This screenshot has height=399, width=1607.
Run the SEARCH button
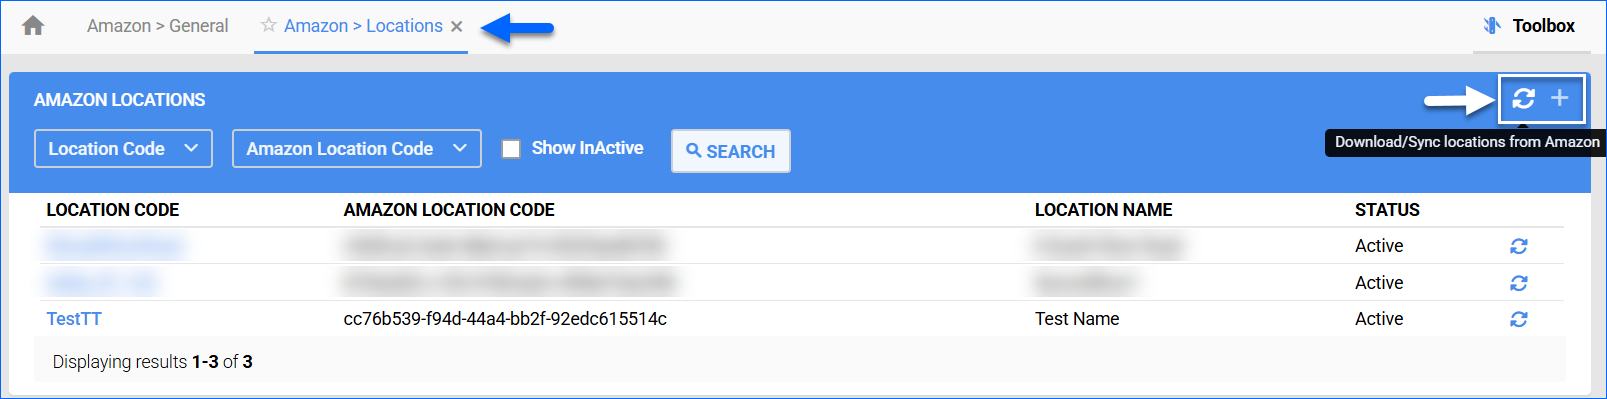click(x=730, y=151)
